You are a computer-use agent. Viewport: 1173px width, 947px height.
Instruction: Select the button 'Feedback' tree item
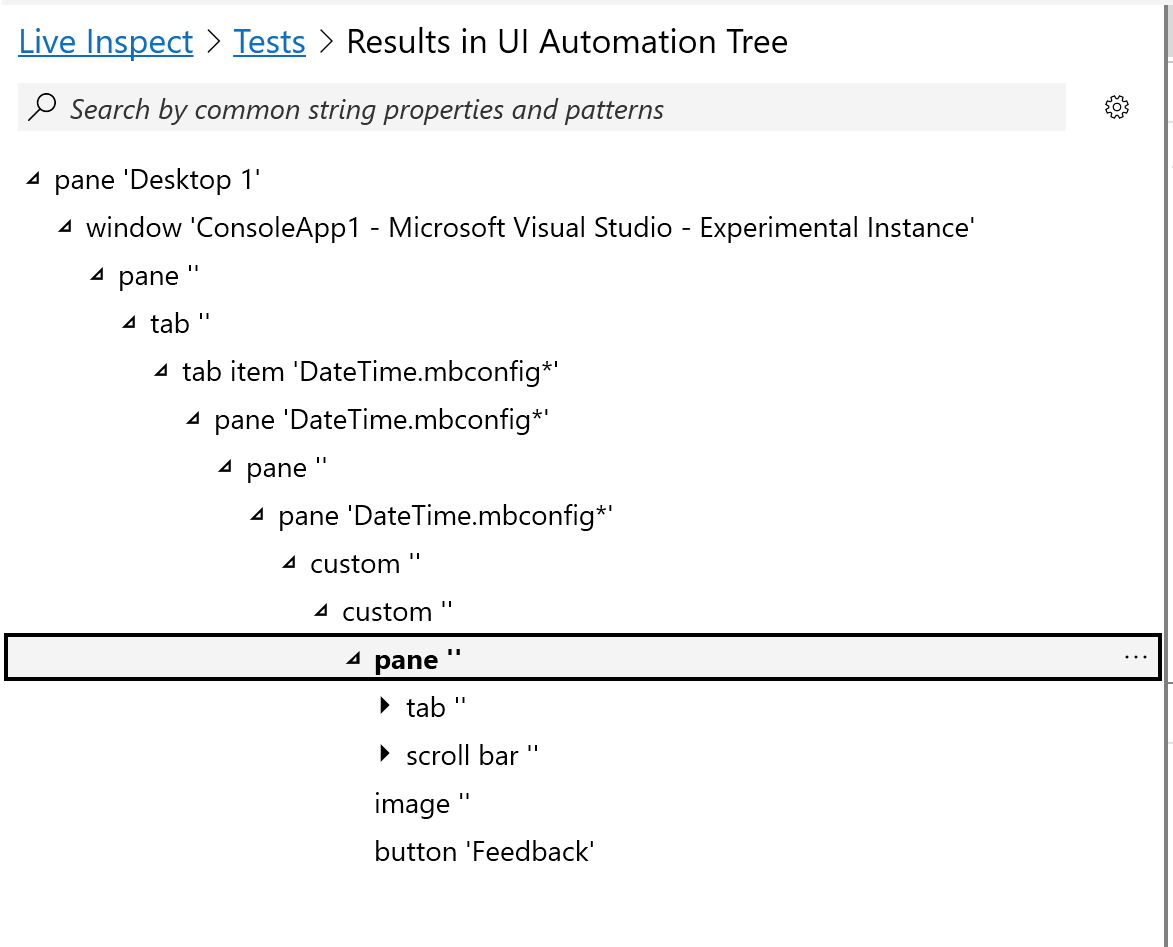tap(485, 851)
